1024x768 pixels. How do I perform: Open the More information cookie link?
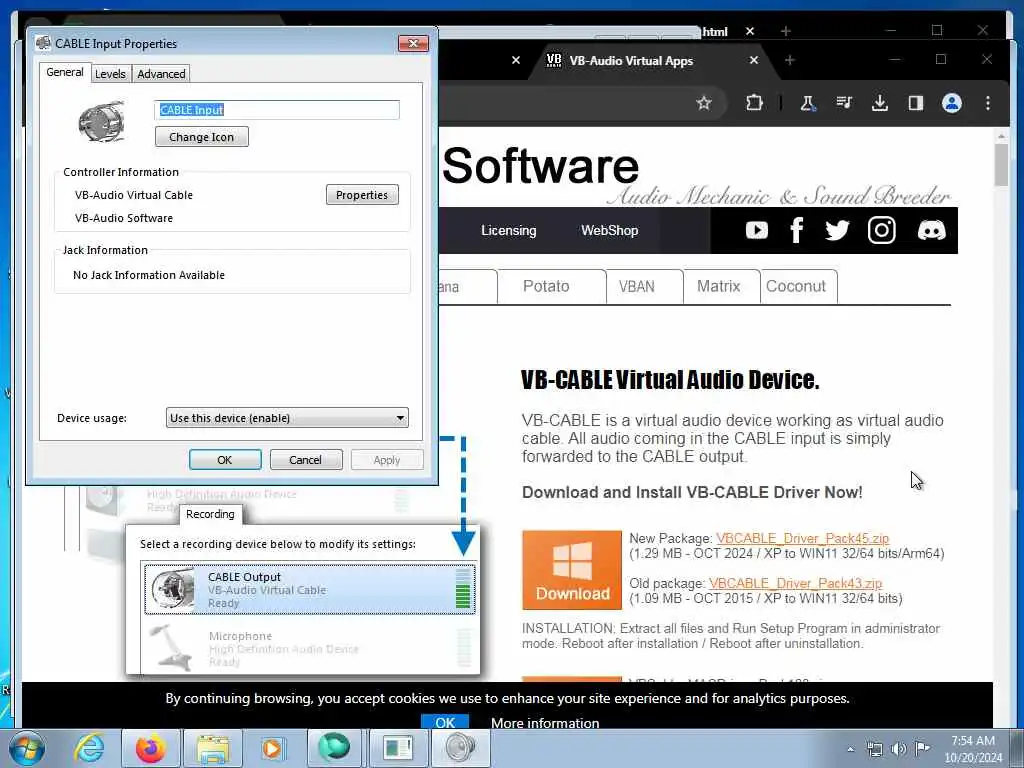click(545, 723)
